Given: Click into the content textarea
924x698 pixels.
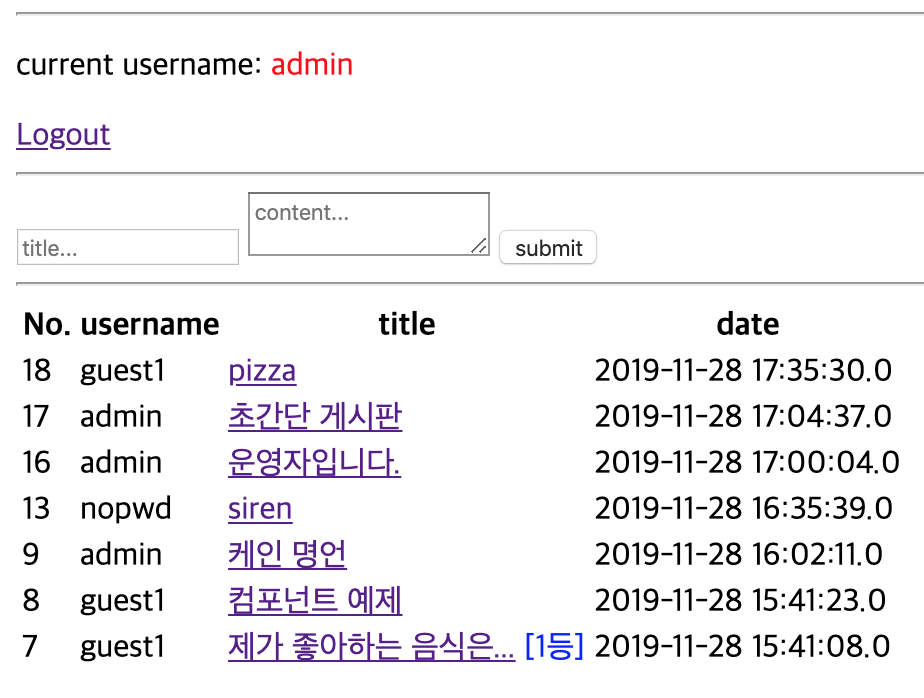Looking at the screenshot, I should [367, 222].
